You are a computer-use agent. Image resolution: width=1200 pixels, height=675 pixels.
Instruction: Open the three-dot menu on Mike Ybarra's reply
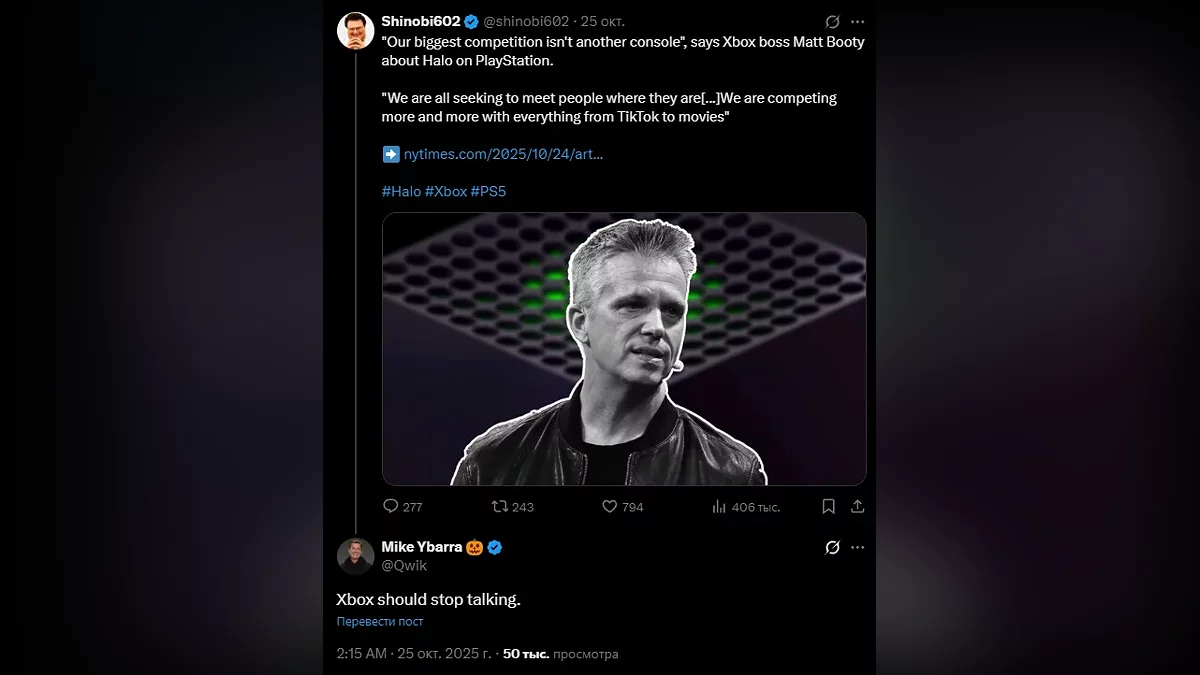pyautogui.click(x=857, y=547)
